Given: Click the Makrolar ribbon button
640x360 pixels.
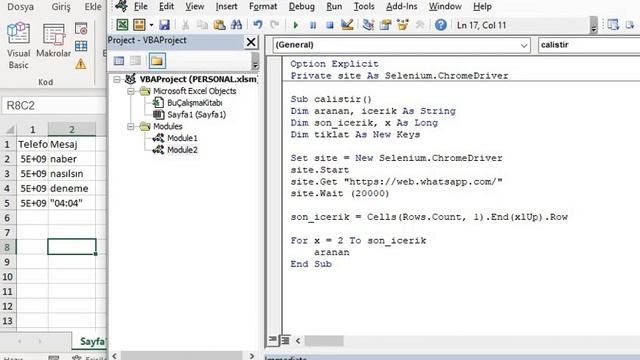Looking at the screenshot, I should 53,41.
